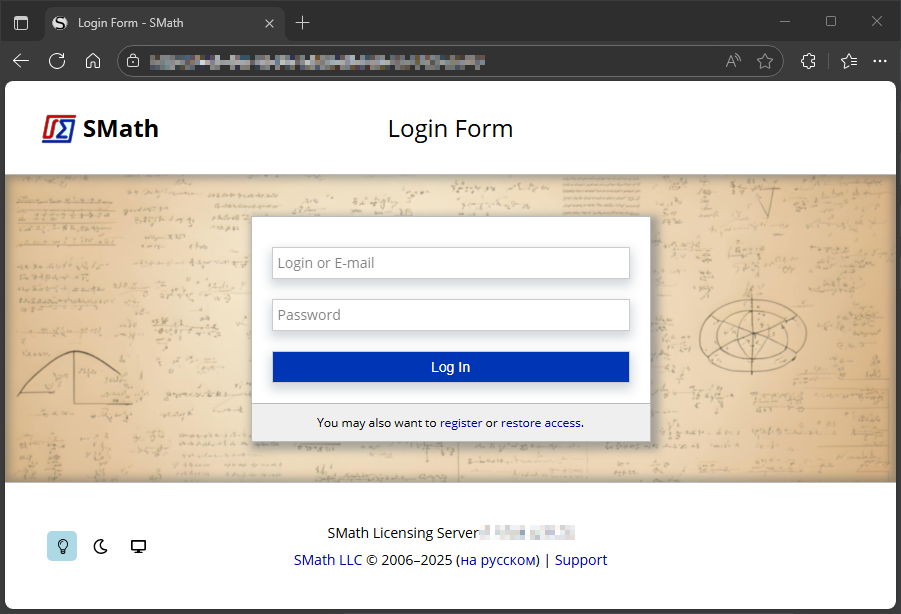The width and height of the screenshot is (901, 614).
Task: Click the SMath Licensing Server text
Action: (x=403, y=533)
